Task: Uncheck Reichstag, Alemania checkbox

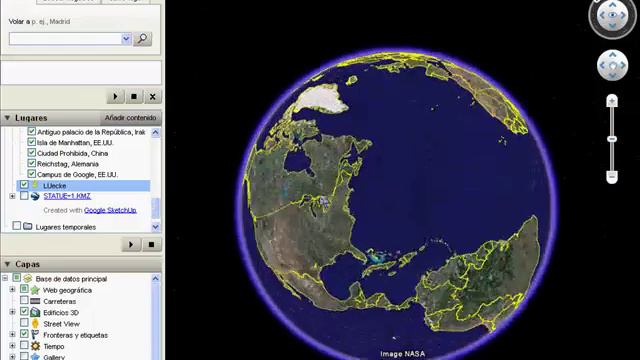Action: [x=31, y=163]
